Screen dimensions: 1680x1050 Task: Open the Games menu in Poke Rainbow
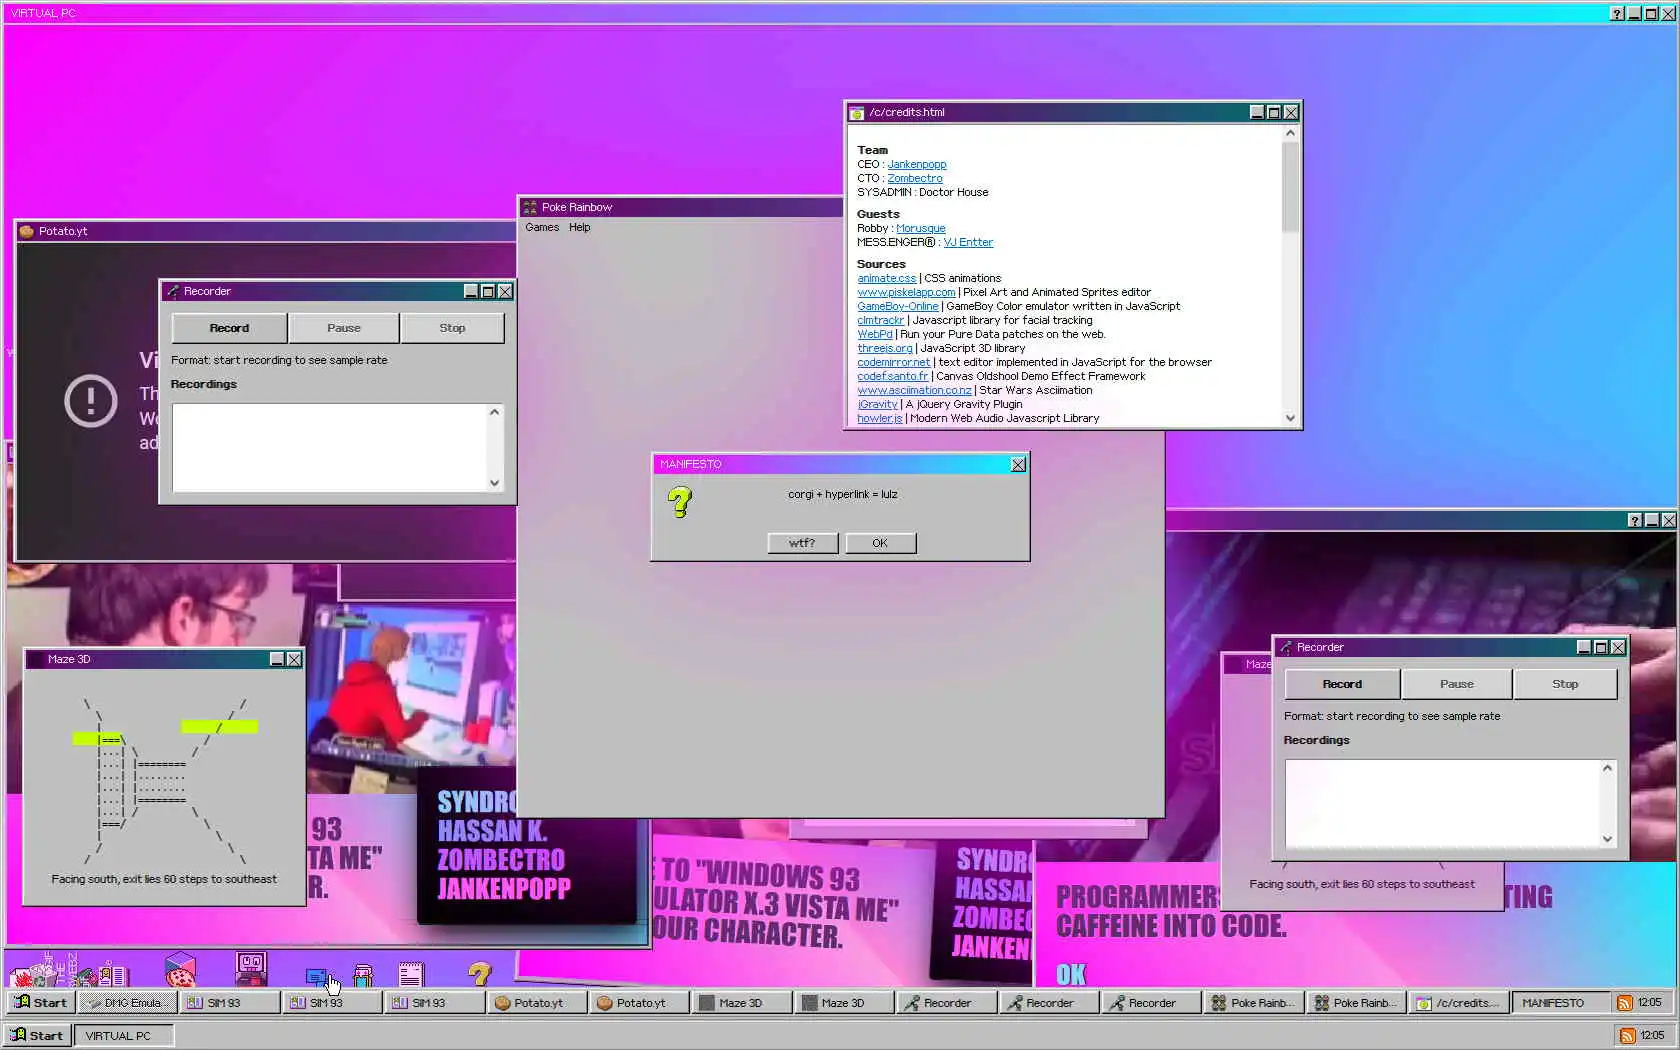[x=542, y=227]
